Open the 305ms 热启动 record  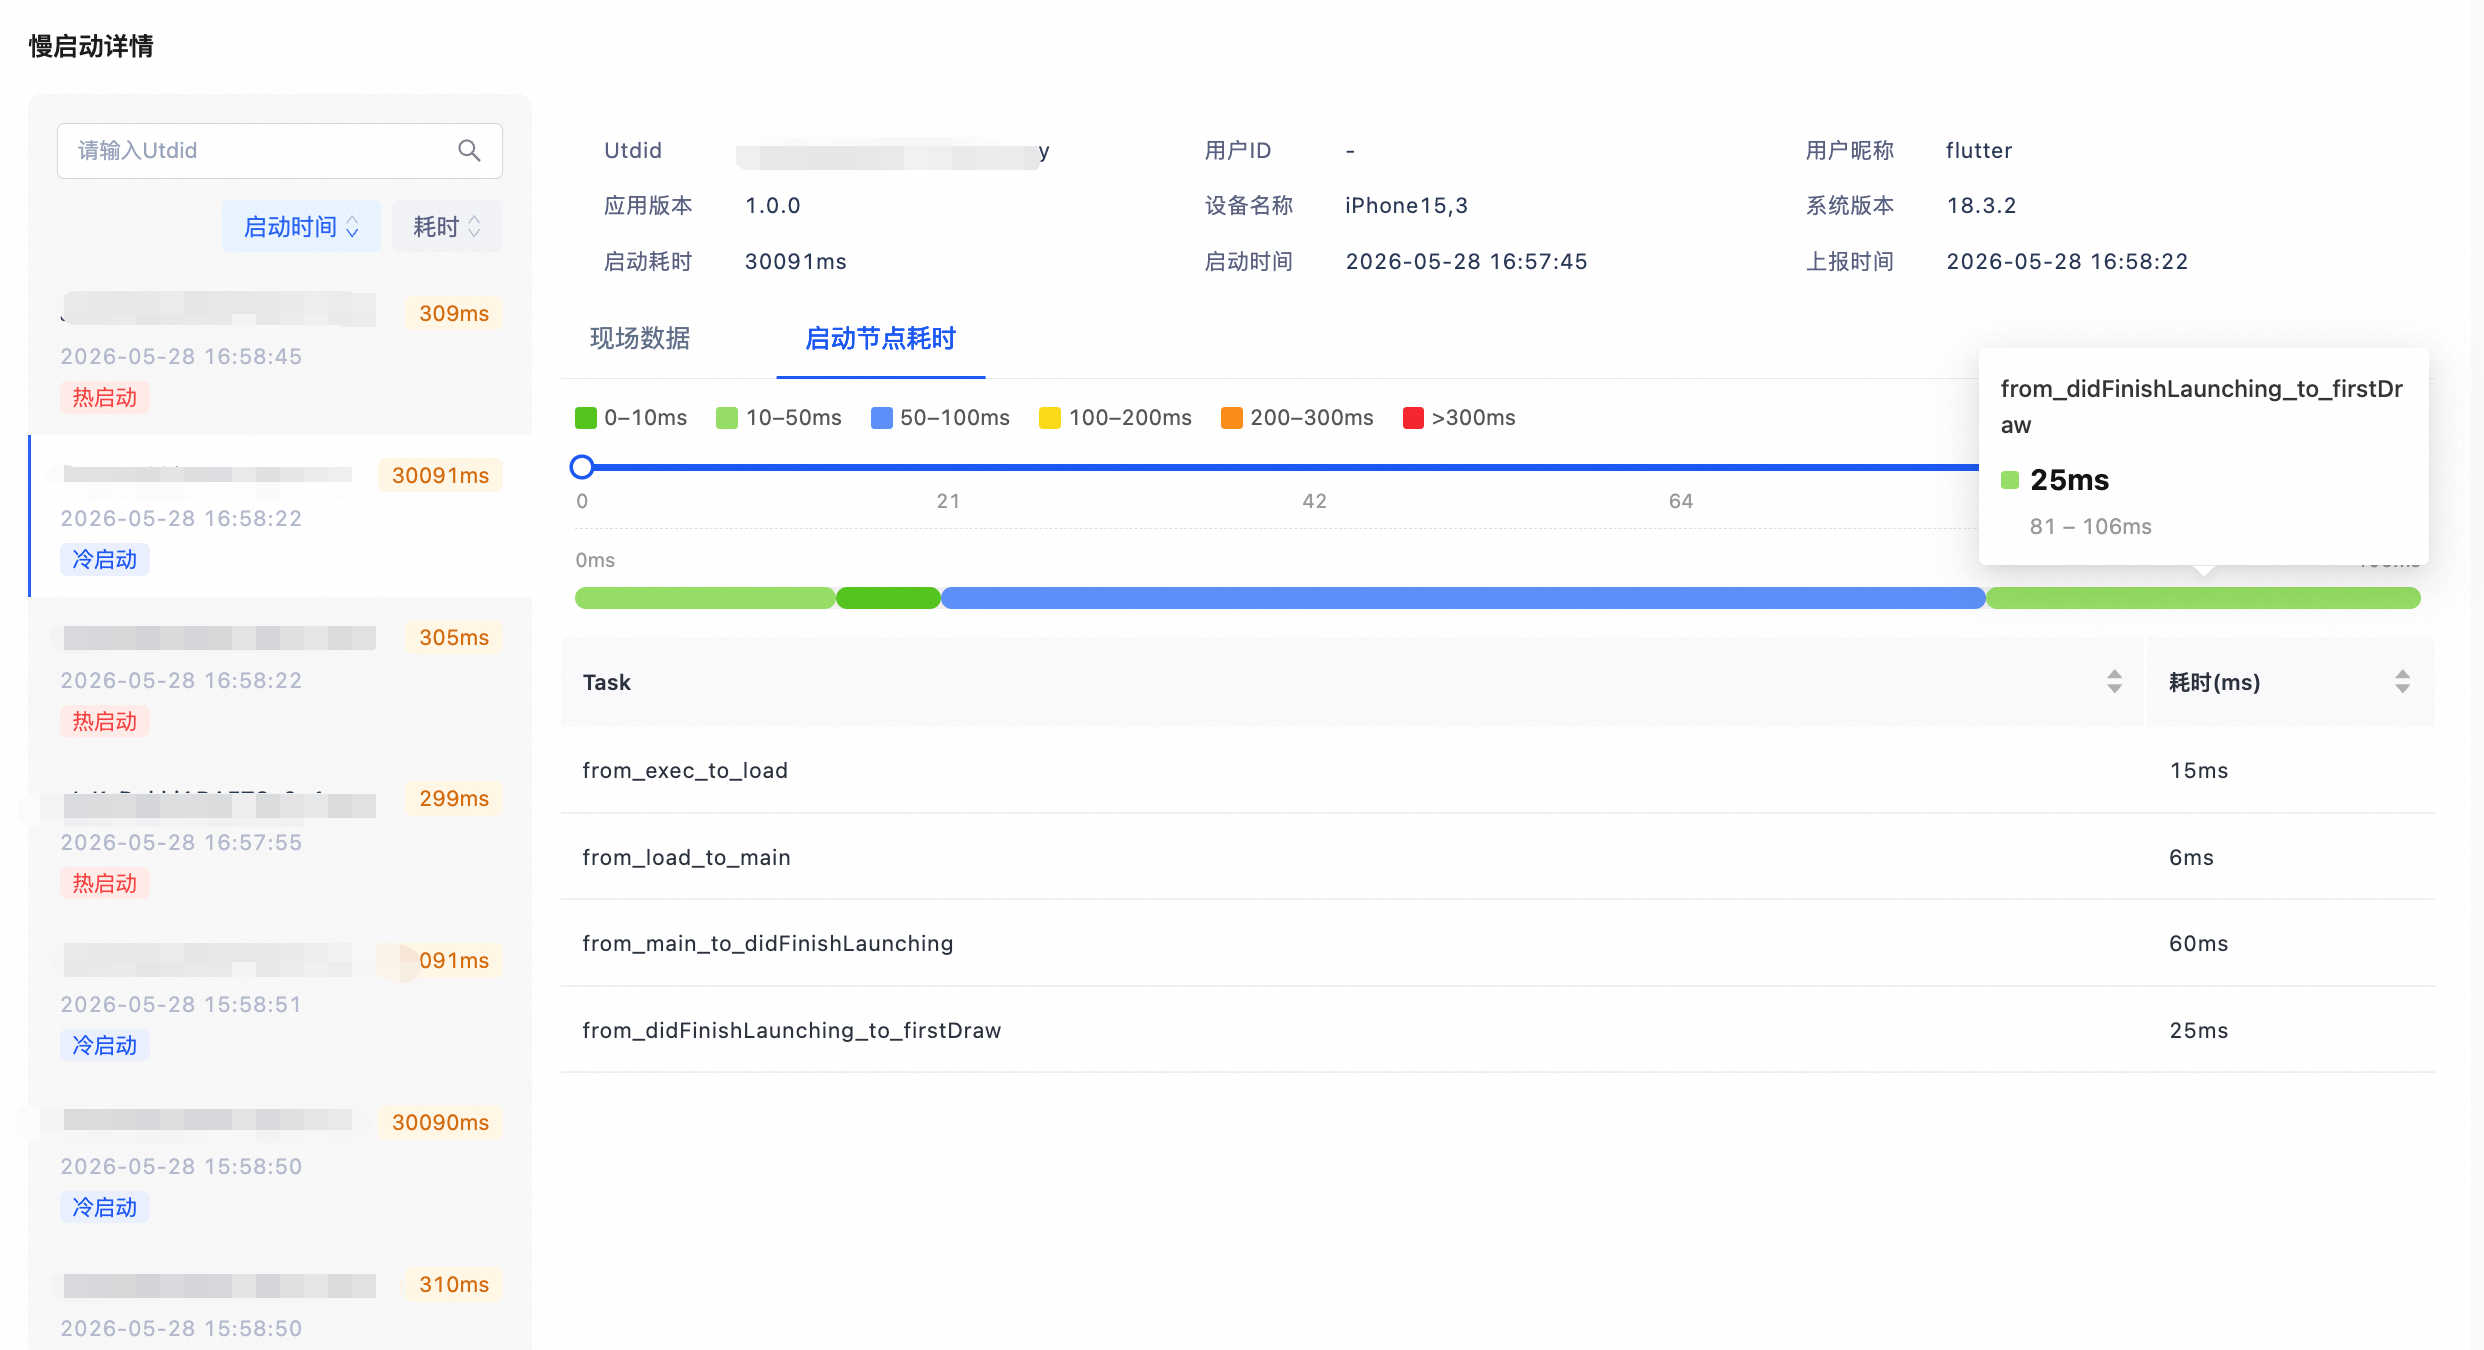tap(280, 678)
